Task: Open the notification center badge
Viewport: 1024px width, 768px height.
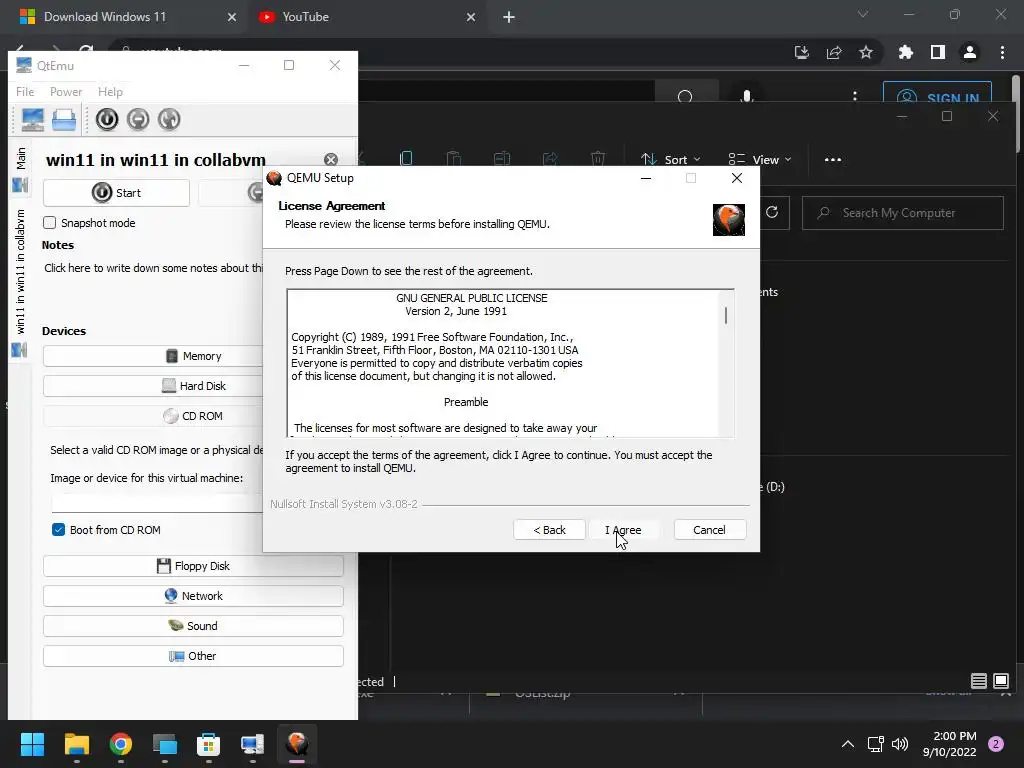Action: coord(996,744)
